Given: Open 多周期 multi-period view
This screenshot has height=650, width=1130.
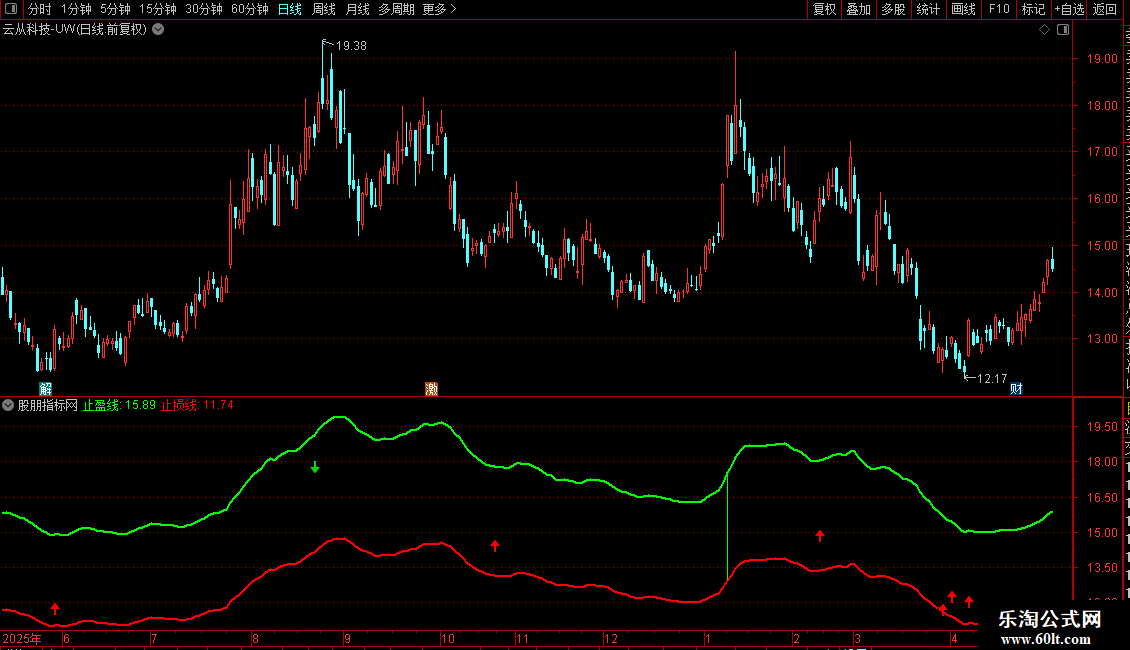Looking at the screenshot, I should coord(396,9).
